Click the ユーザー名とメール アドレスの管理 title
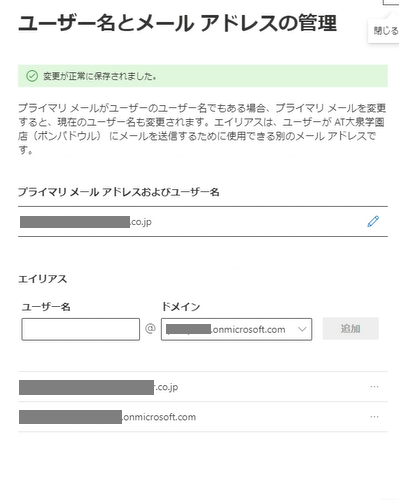The height and width of the screenshot is (500, 399). (x=177, y=23)
